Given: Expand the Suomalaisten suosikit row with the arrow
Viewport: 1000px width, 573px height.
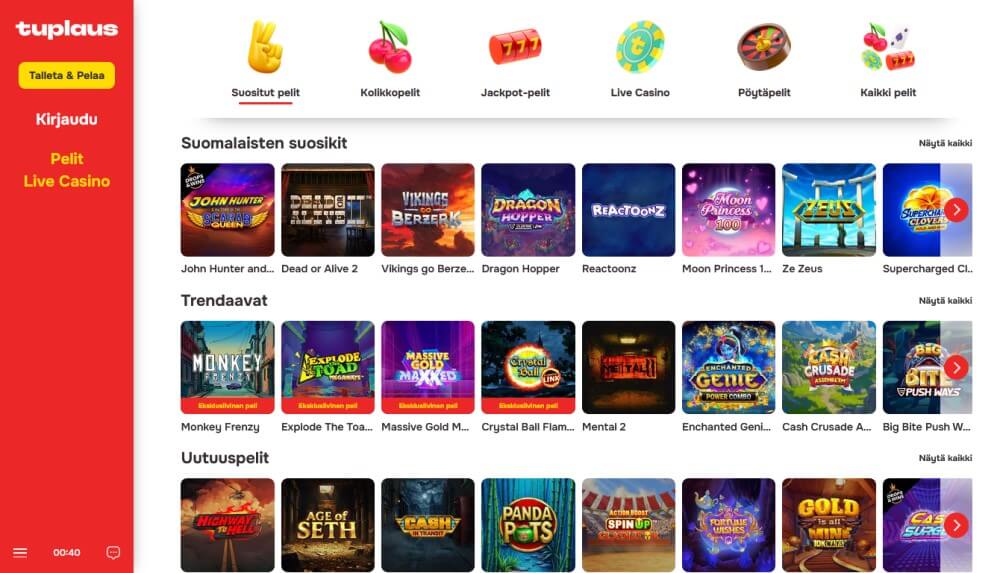Looking at the screenshot, I should (x=956, y=210).
